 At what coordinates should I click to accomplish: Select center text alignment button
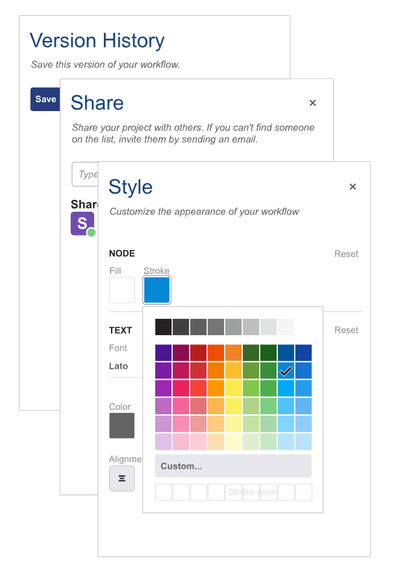(122, 478)
